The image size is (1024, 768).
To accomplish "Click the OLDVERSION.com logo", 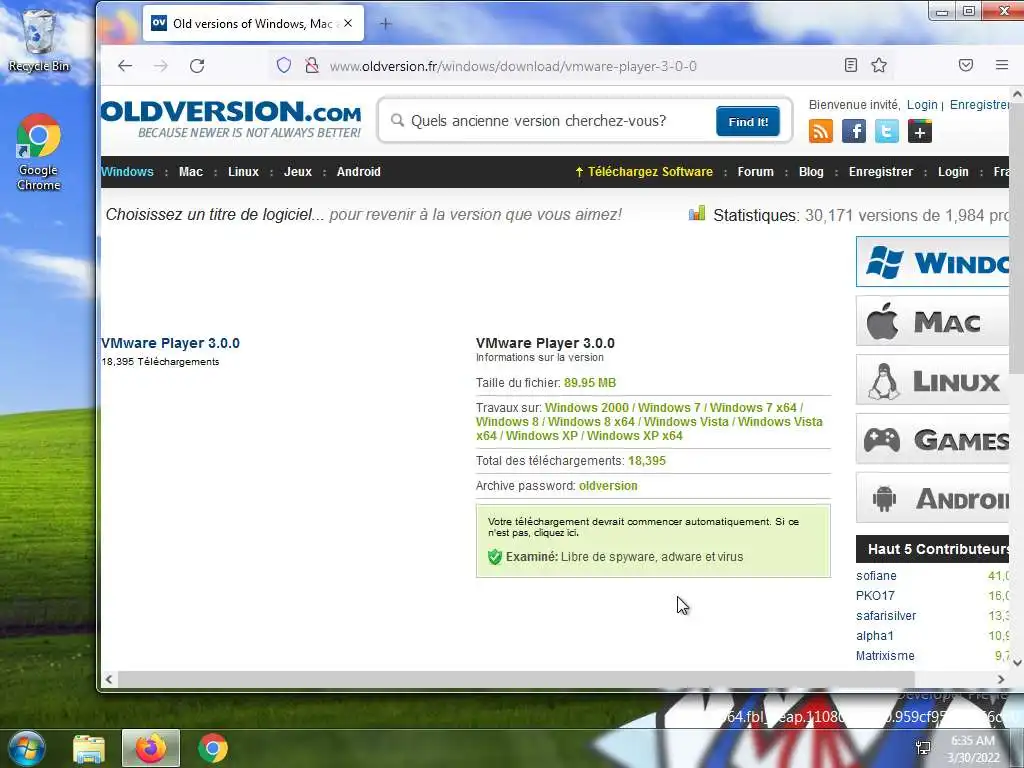I will [231, 118].
